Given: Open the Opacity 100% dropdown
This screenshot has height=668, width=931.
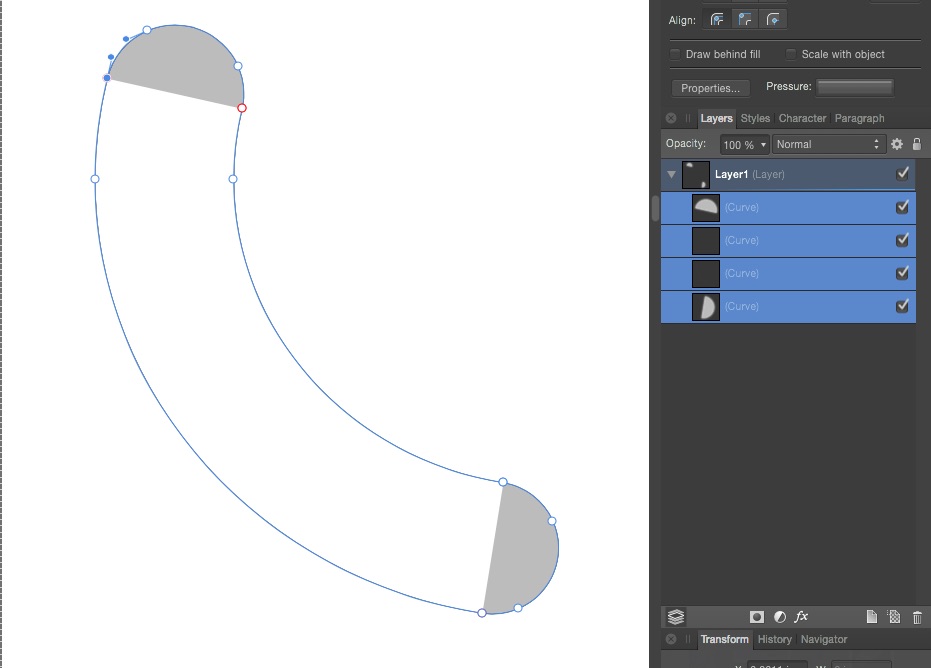Looking at the screenshot, I should tap(745, 145).
